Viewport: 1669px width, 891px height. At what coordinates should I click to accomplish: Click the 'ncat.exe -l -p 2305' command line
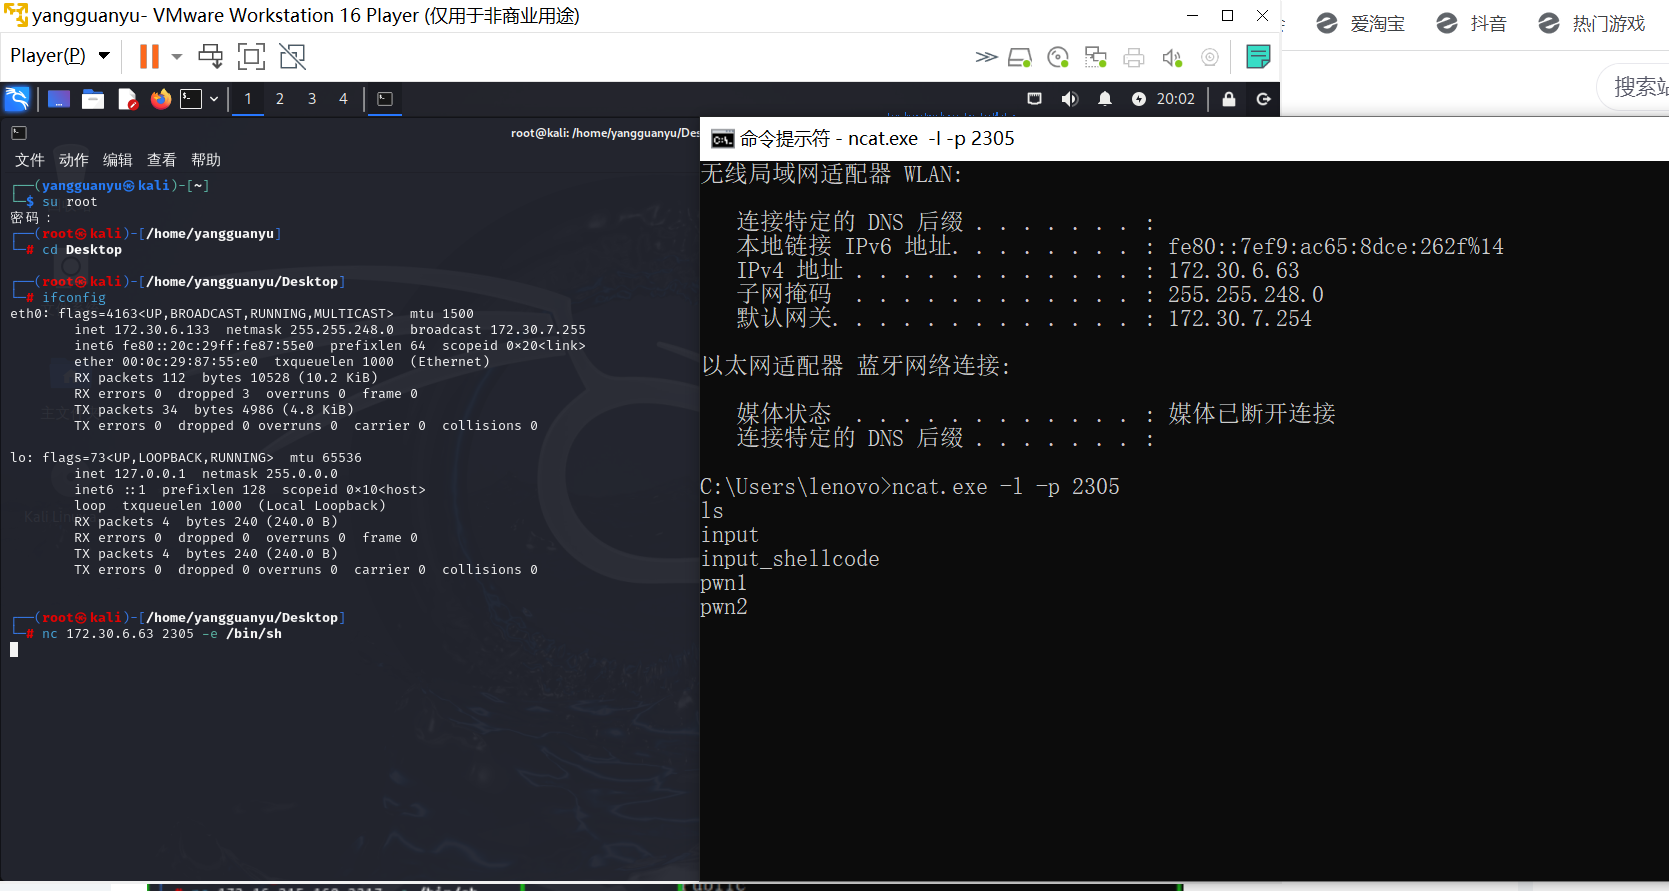pyautogui.click(x=1006, y=487)
